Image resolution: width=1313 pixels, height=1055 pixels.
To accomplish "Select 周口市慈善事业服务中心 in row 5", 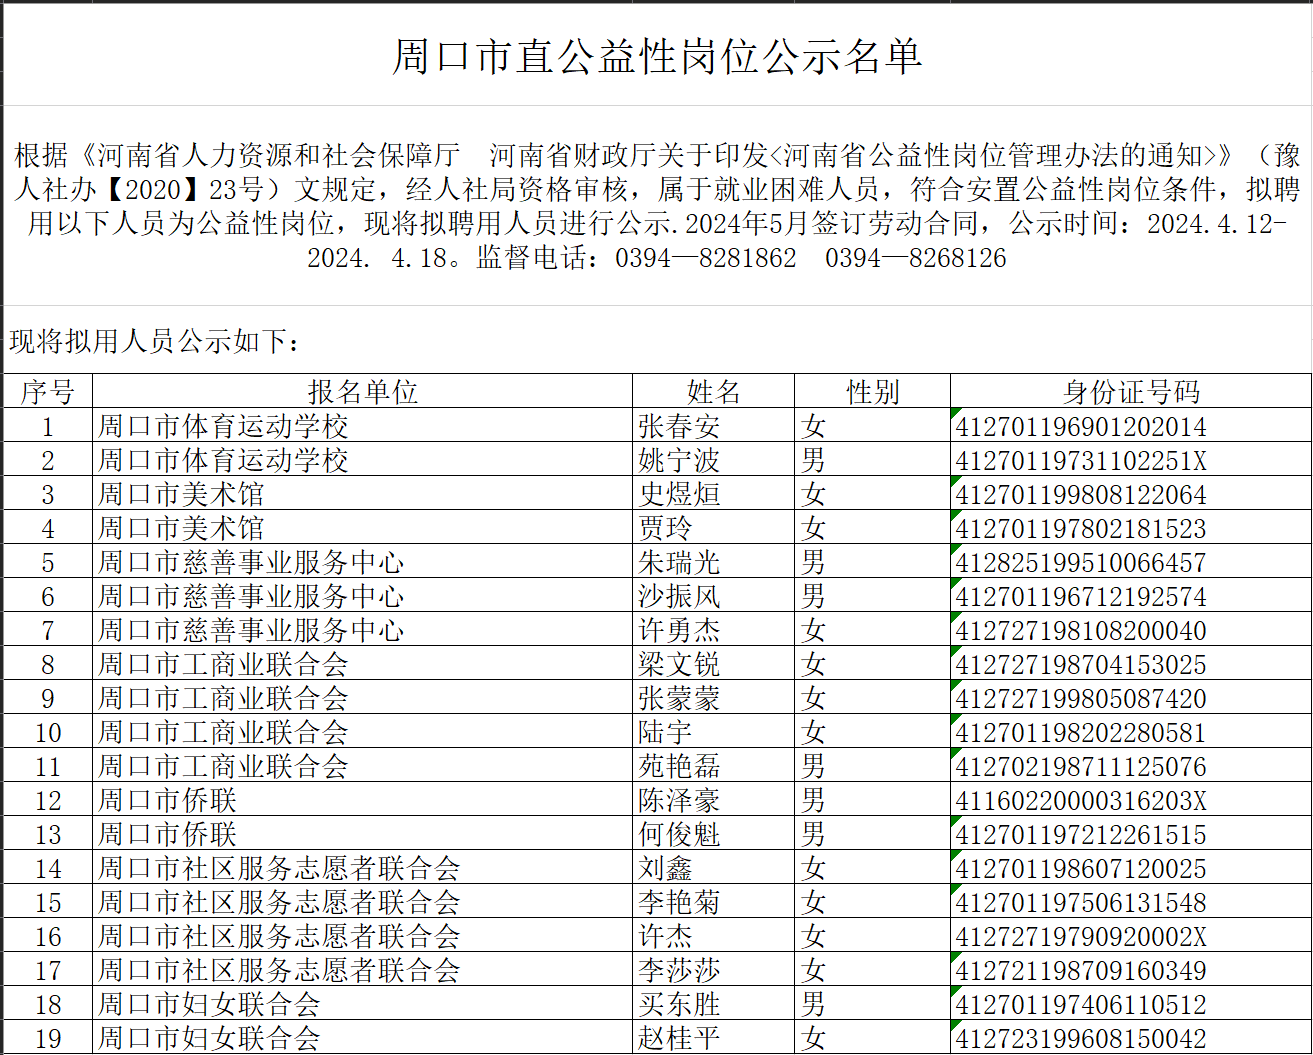I will pyautogui.click(x=251, y=563).
